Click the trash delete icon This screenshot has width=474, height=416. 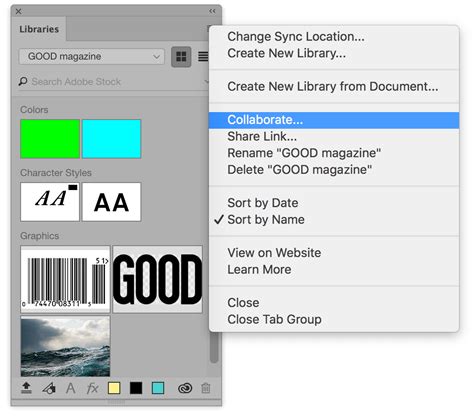click(206, 388)
